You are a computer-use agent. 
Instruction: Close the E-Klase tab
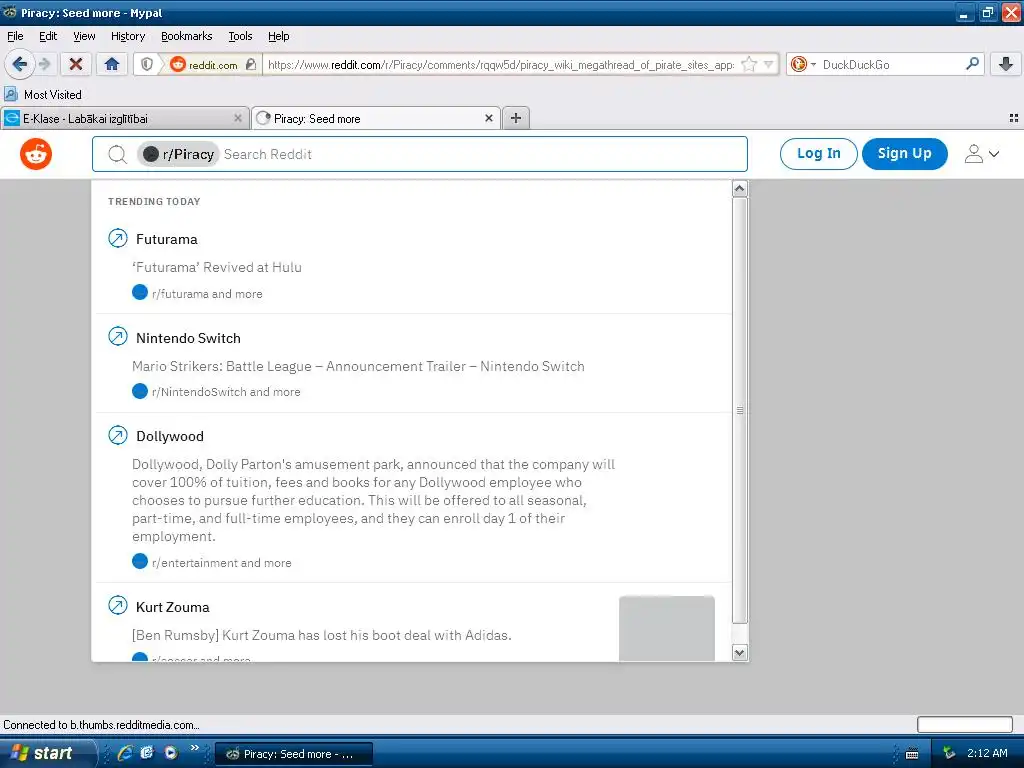238,118
